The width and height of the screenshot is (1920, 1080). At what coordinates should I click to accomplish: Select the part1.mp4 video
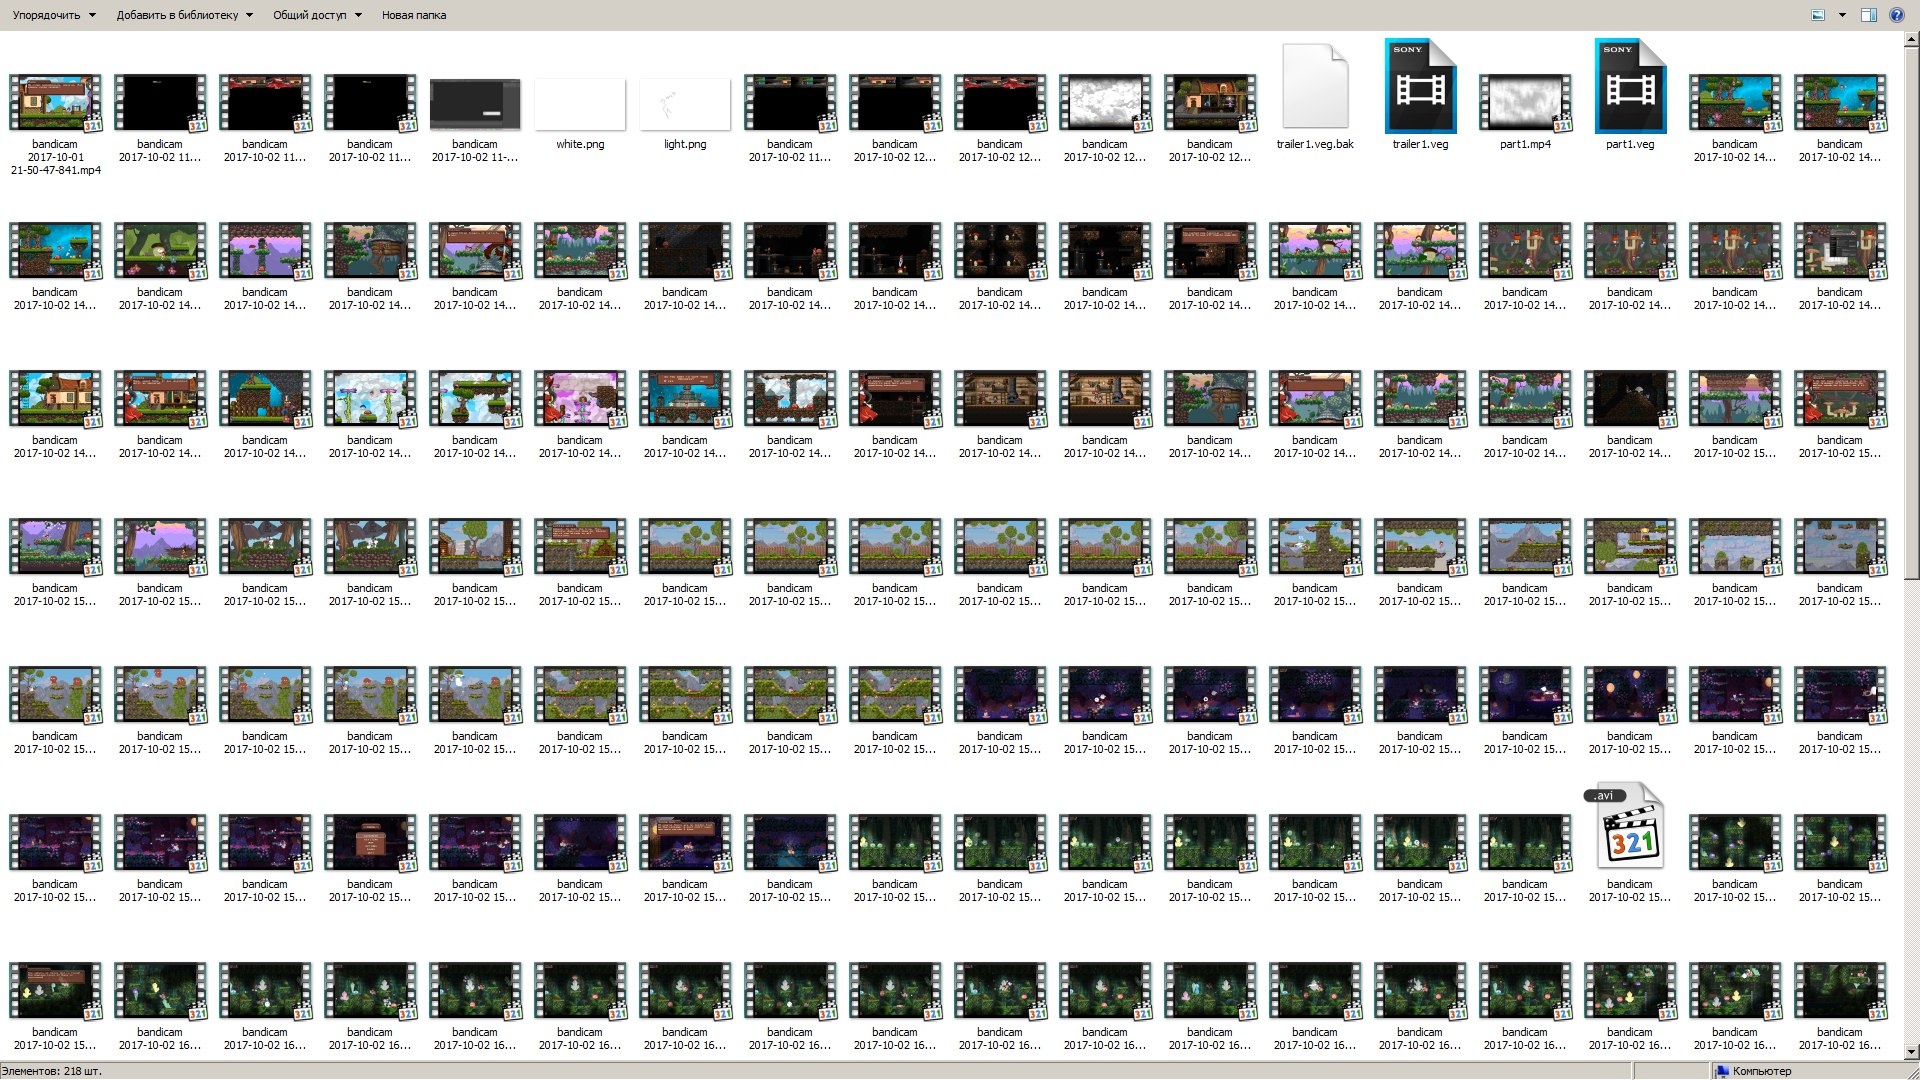coord(1525,112)
